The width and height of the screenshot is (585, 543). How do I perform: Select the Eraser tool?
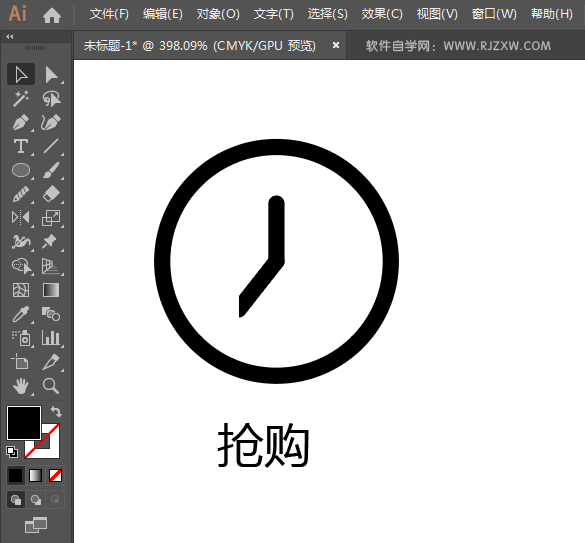click(51, 194)
